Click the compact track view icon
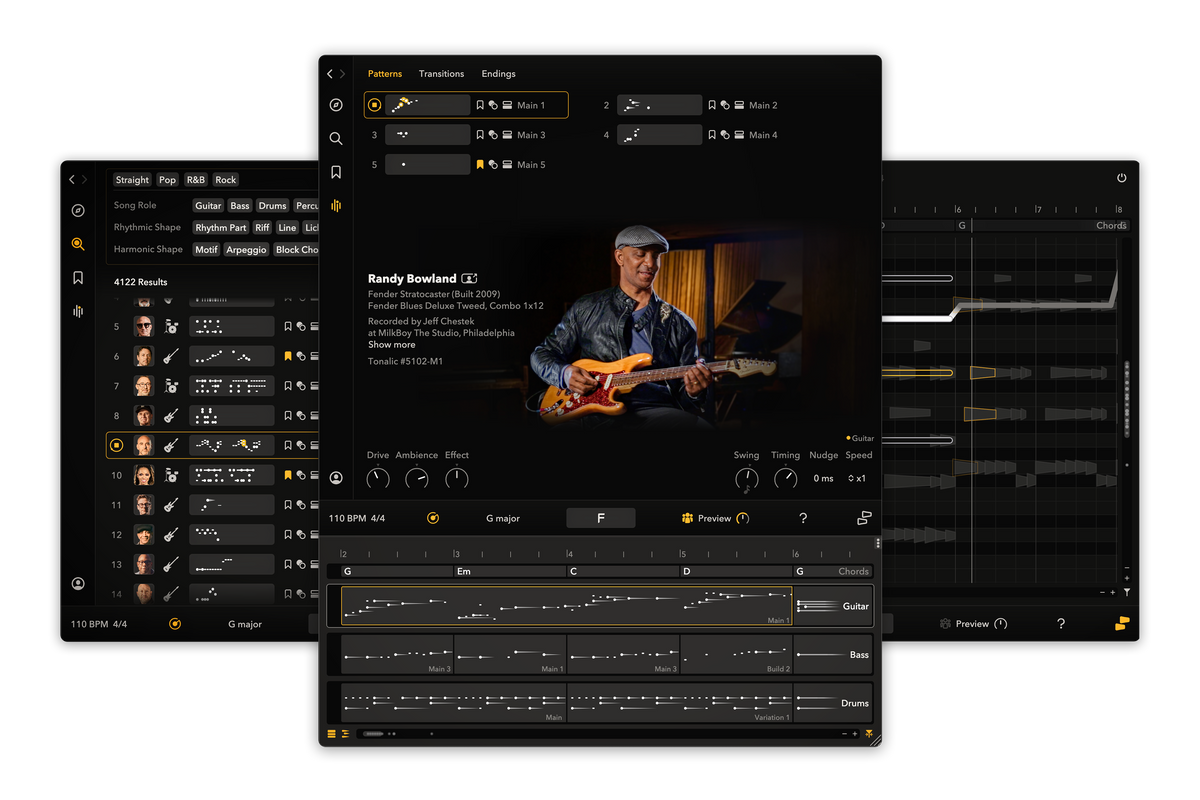 pos(345,734)
